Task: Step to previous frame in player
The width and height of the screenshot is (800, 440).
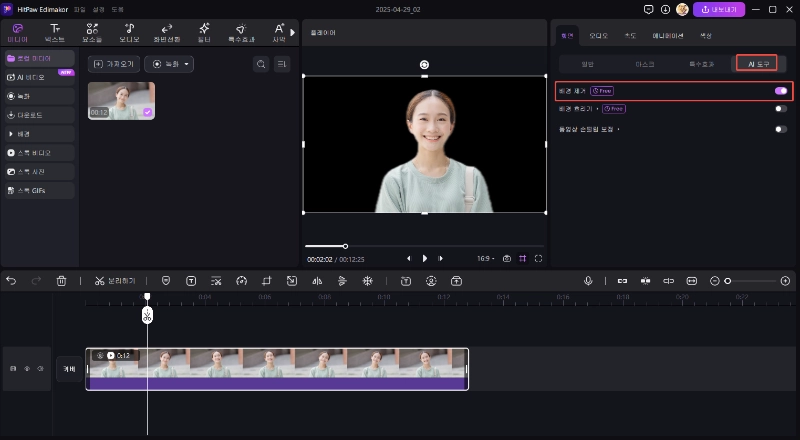Action: coord(409,259)
